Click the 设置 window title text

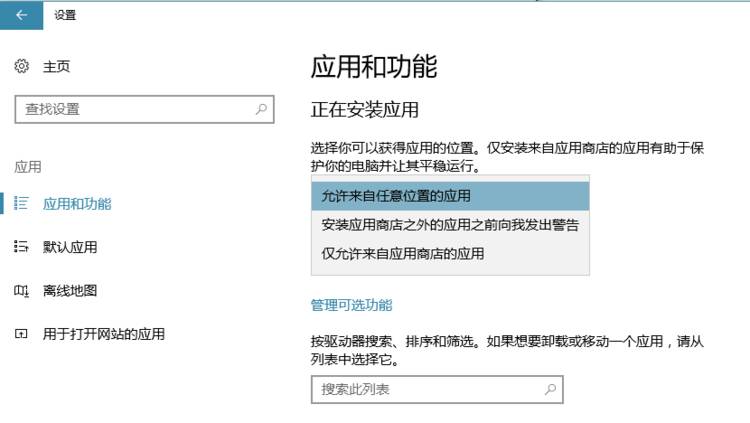65,15
